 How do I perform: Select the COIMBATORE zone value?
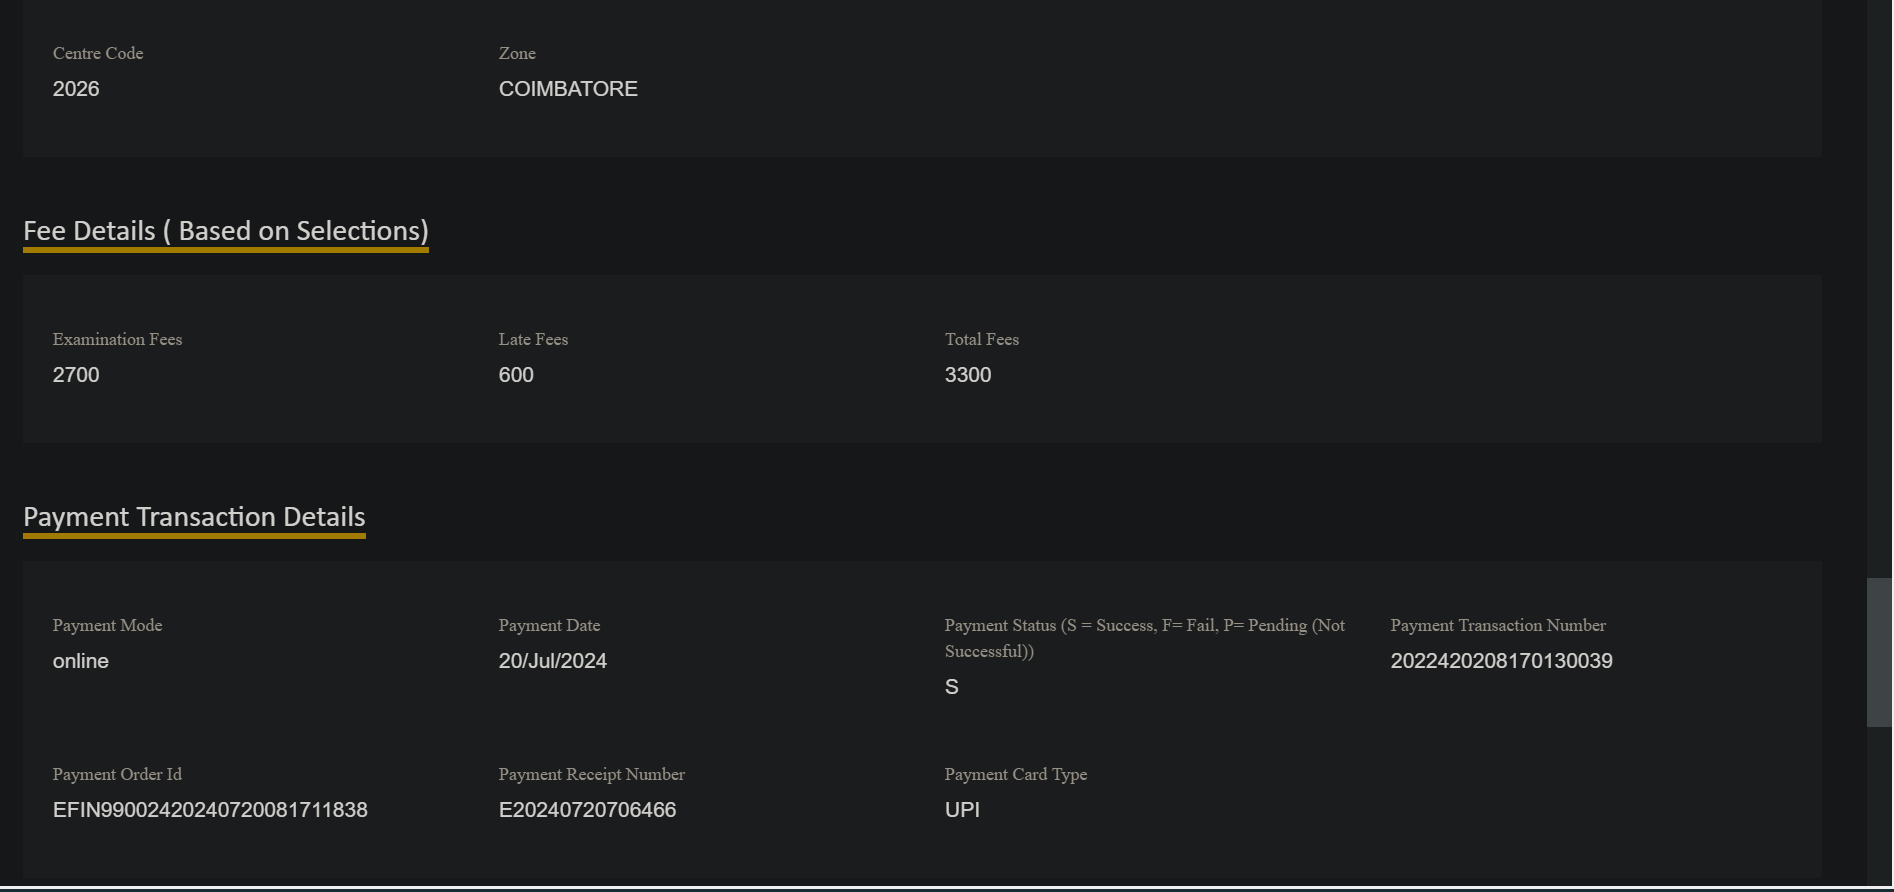pyautogui.click(x=568, y=89)
